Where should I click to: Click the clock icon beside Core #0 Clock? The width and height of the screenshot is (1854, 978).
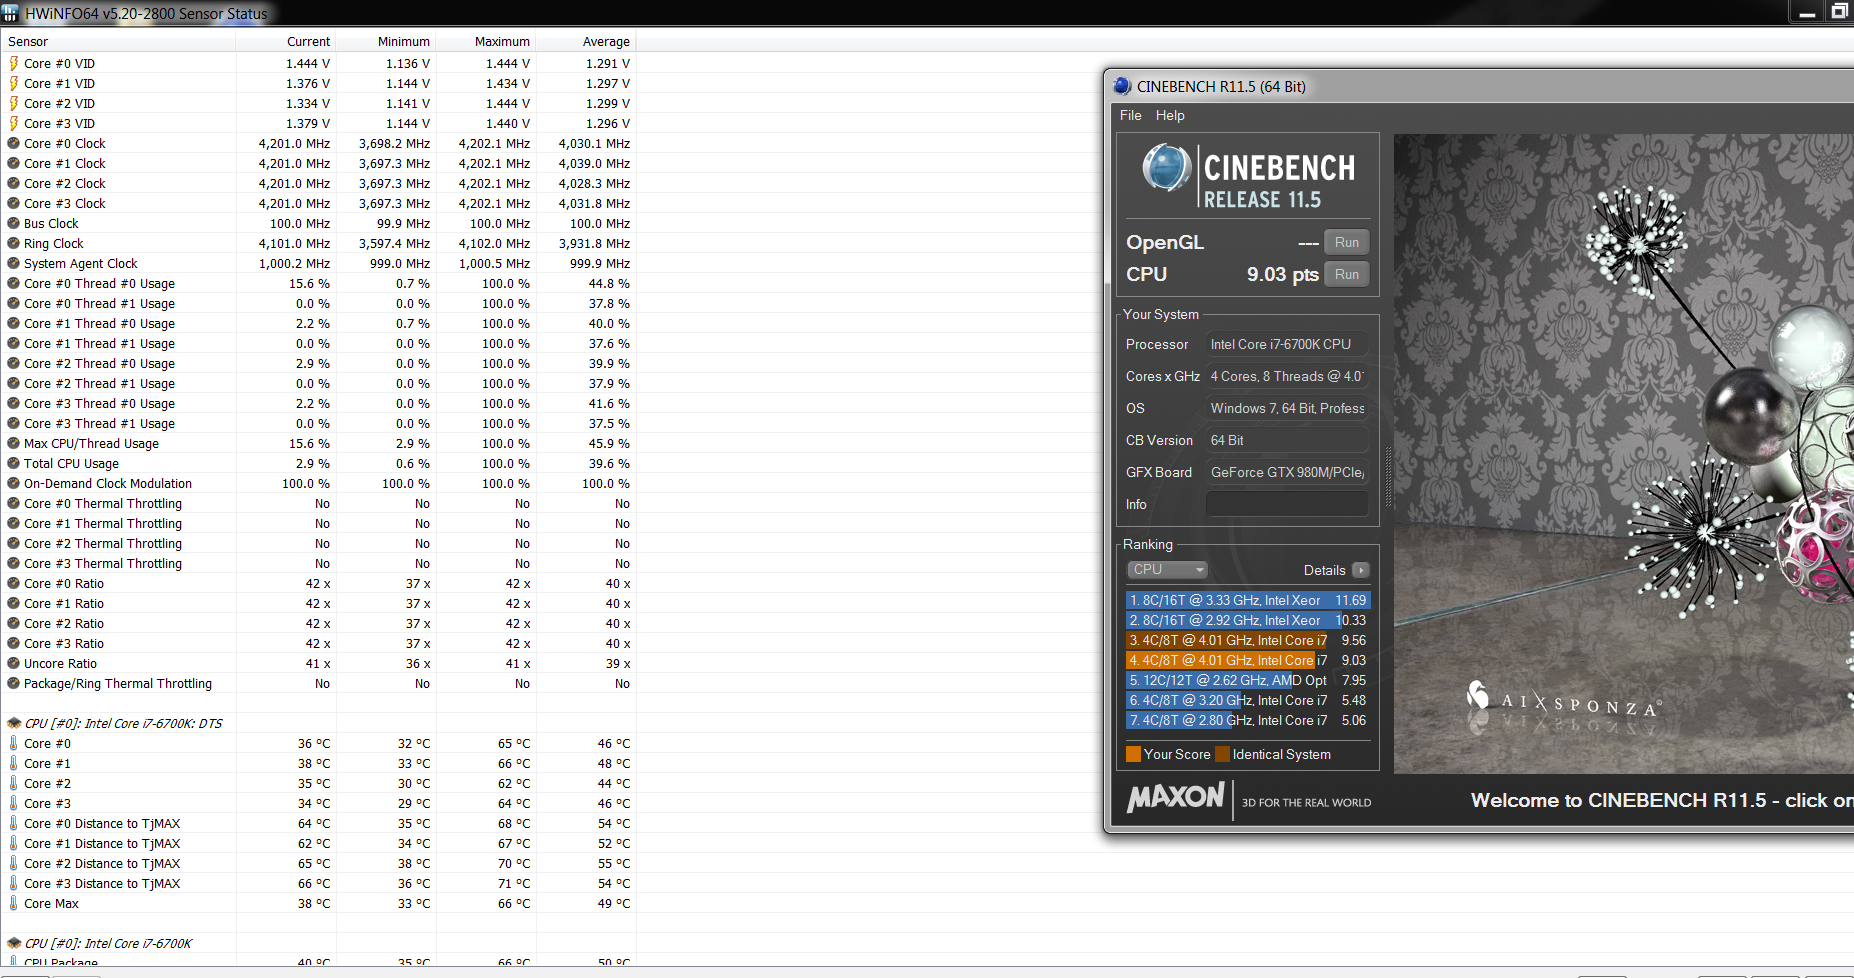(x=14, y=143)
